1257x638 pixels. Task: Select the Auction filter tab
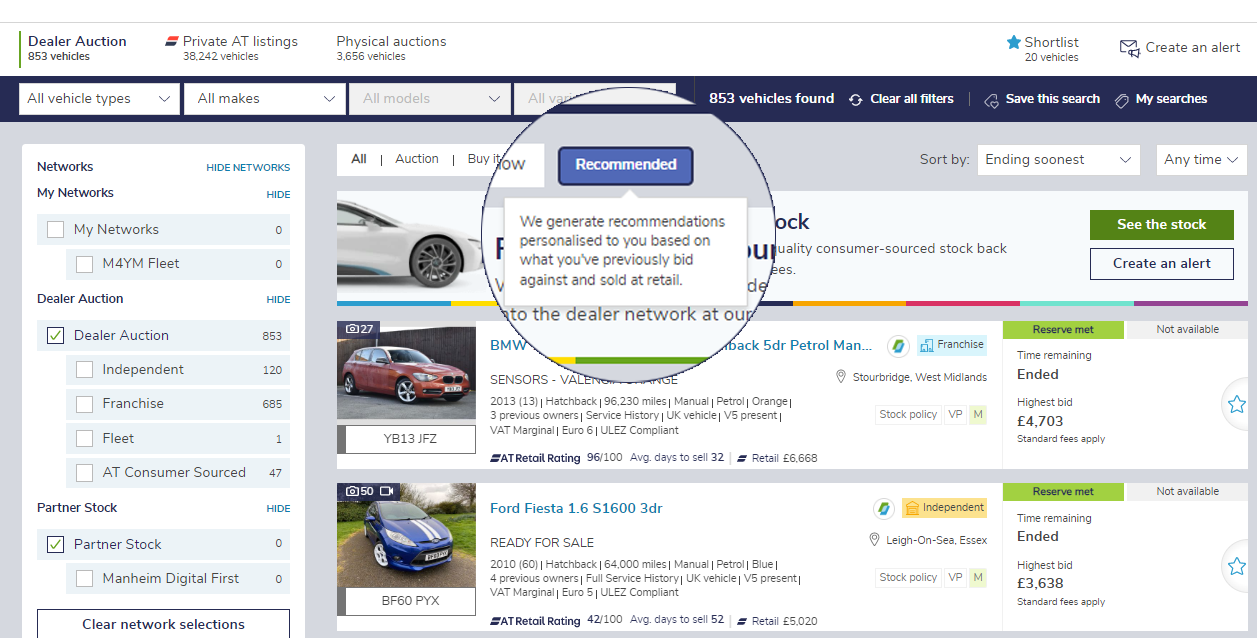[x=417, y=159]
